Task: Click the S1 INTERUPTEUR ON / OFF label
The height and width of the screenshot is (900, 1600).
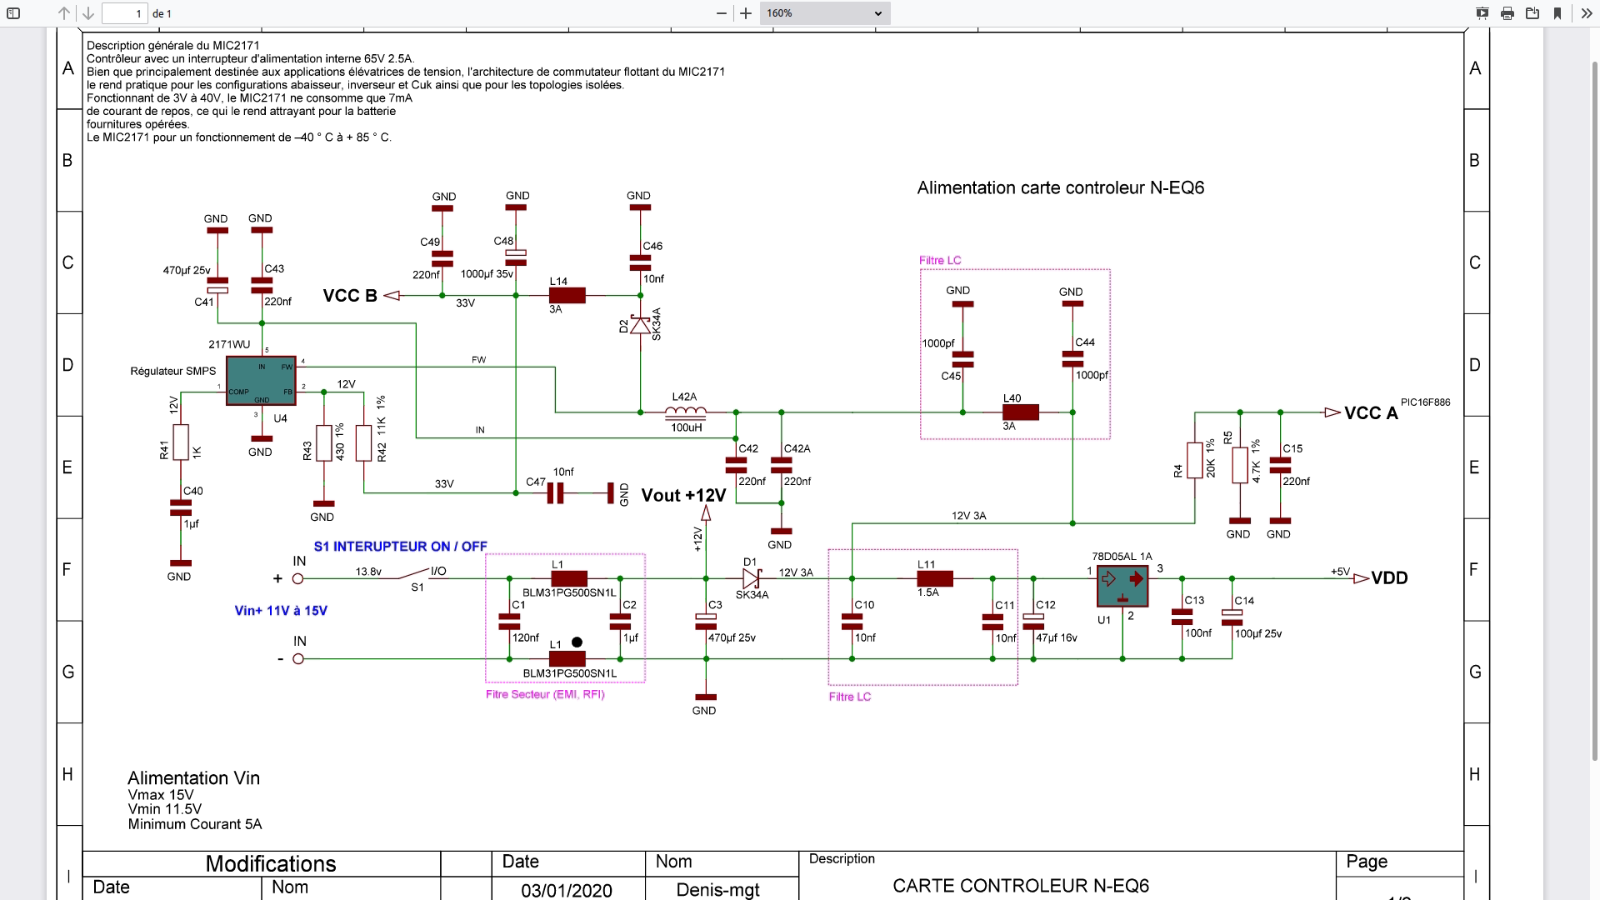Action: pyautogui.click(x=400, y=547)
